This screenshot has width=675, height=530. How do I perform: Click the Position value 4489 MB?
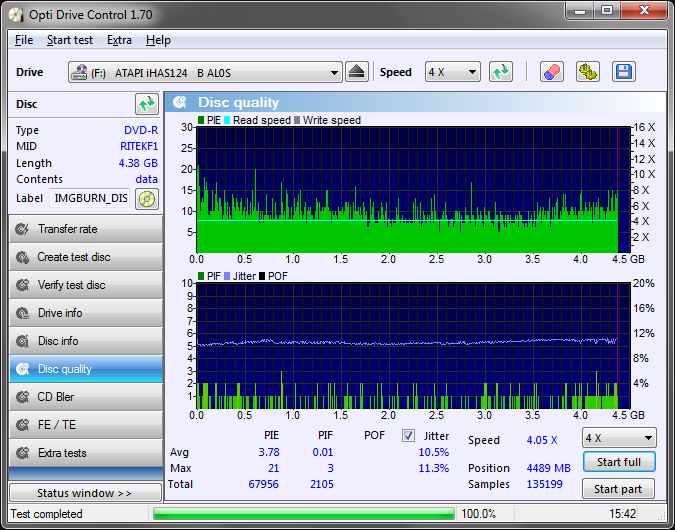tap(548, 468)
